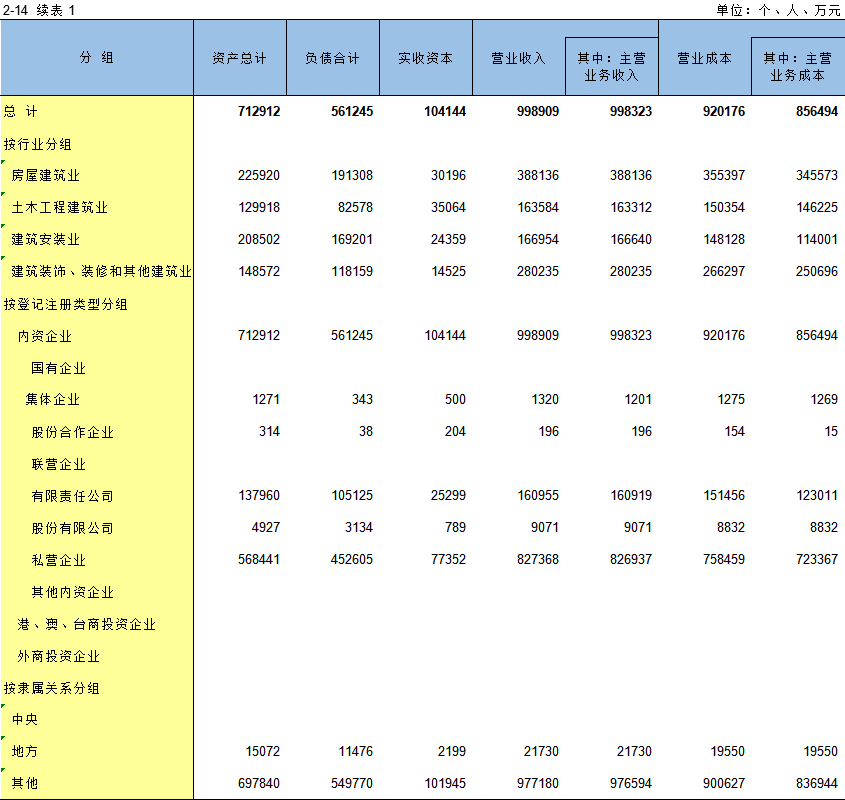Select the 股份合作企业 row label
845x800 pixels.
point(72,432)
